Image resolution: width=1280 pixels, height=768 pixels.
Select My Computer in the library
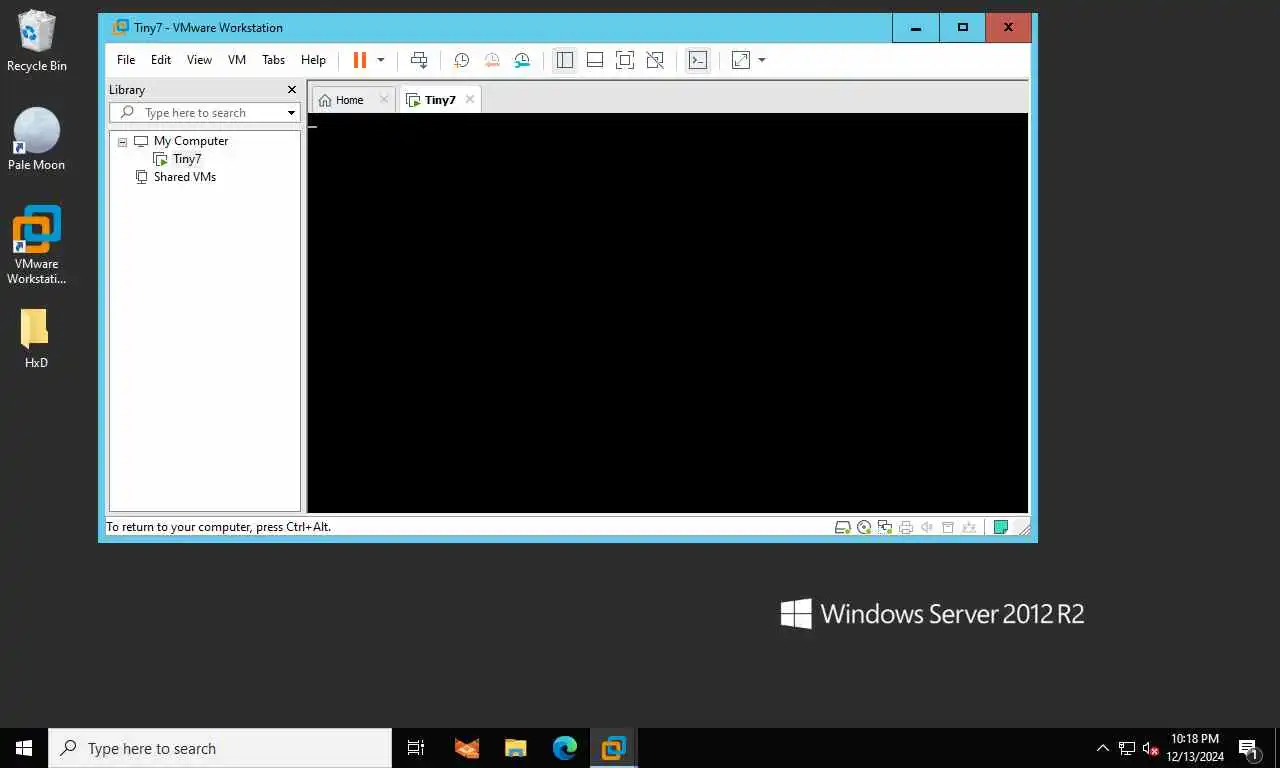click(191, 141)
